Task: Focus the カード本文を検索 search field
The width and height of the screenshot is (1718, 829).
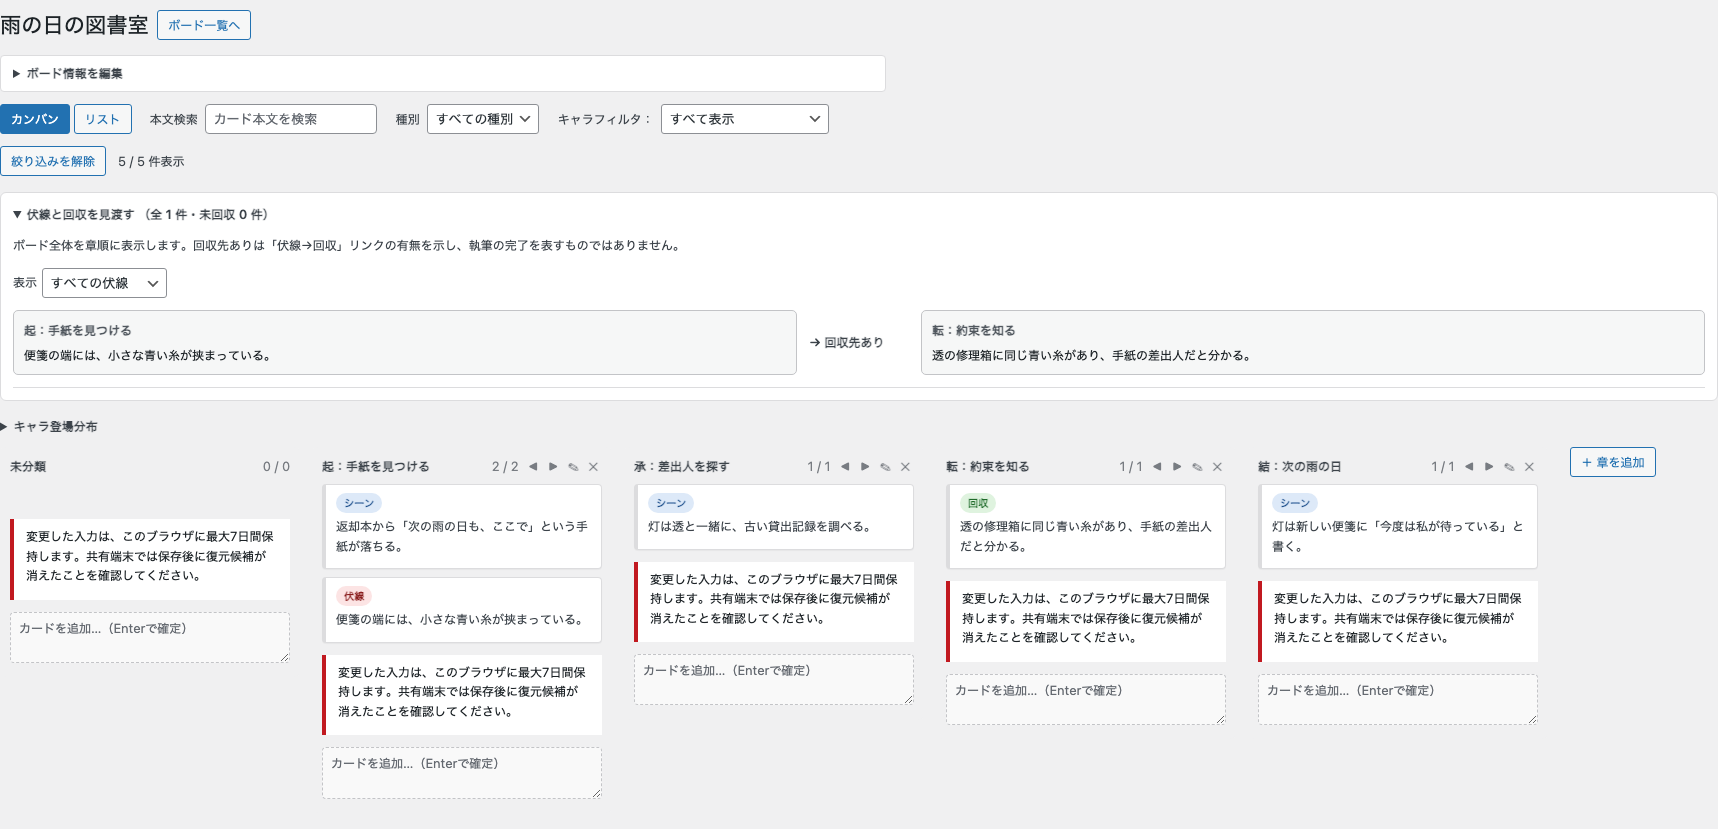Action: point(291,119)
